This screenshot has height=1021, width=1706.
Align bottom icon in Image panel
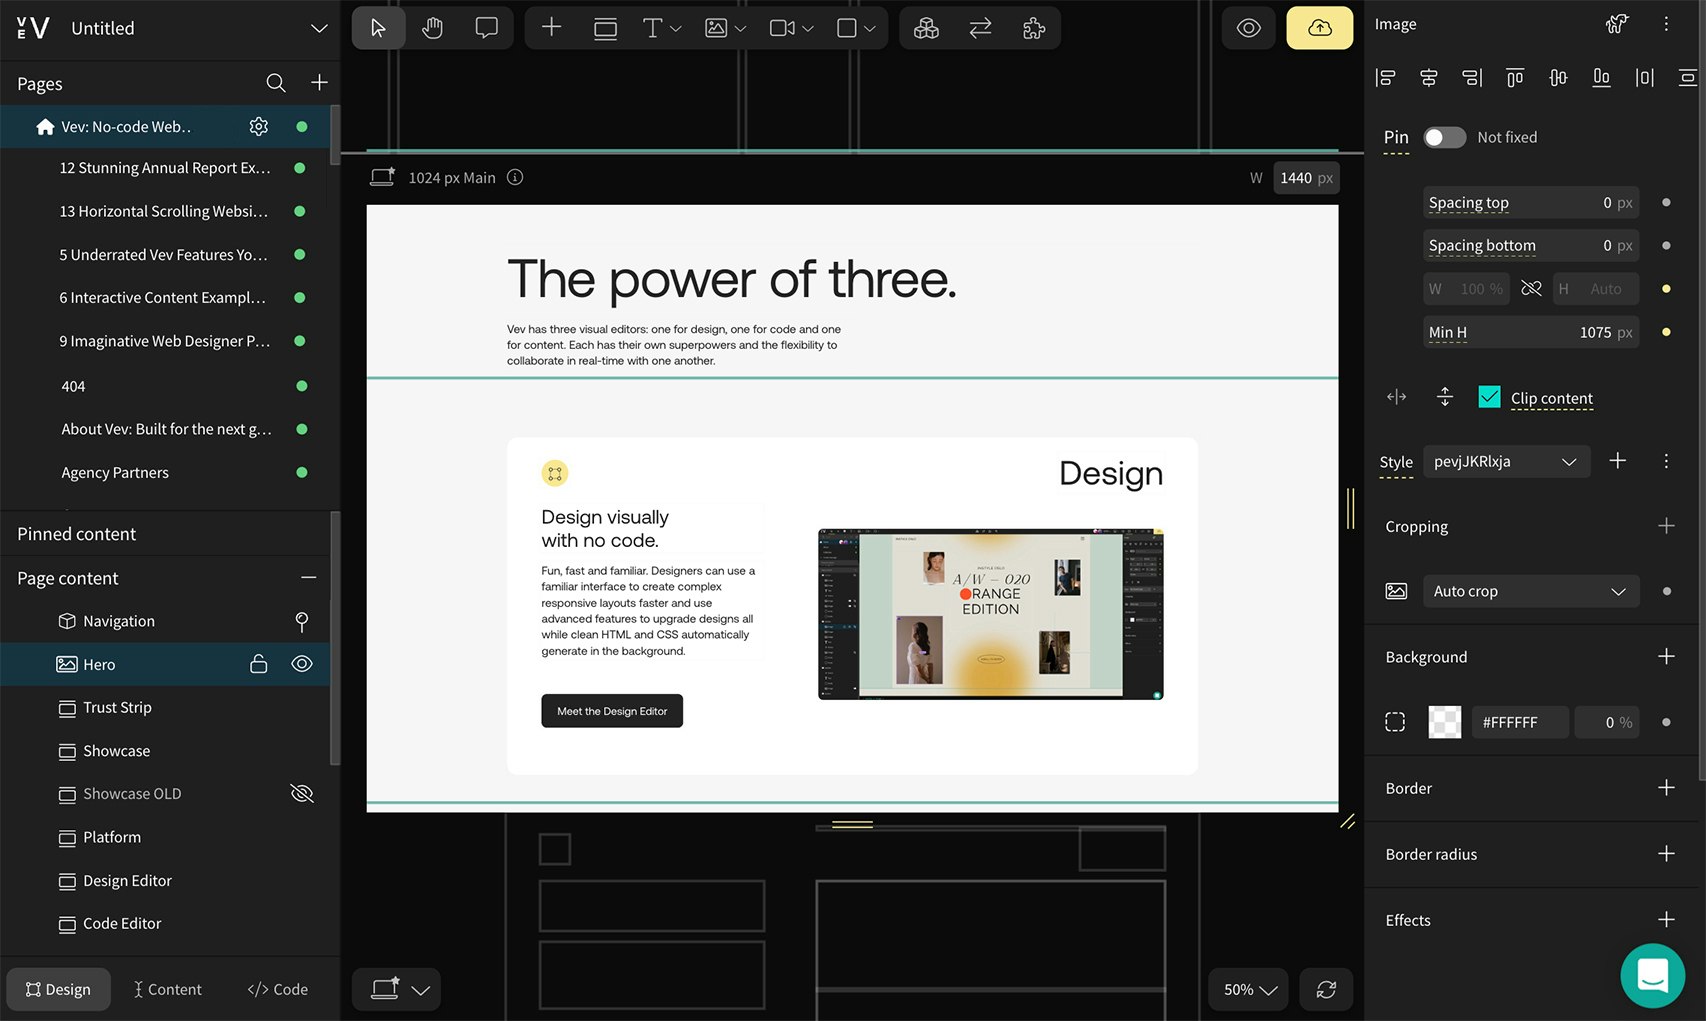pos(1601,78)
